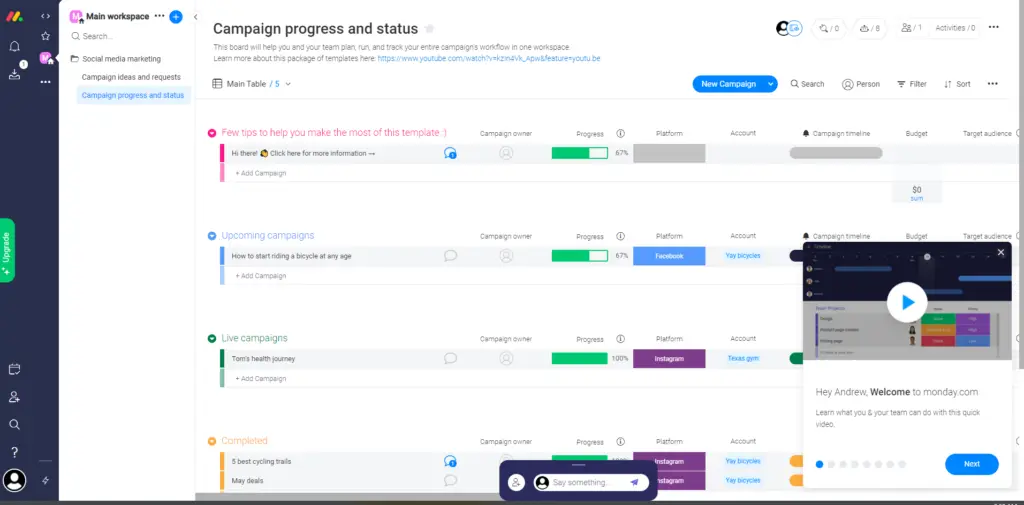Click the blue plus add button in workspace
The height and width of the screenshot is (505, 1024).
[x=176, y=17]
